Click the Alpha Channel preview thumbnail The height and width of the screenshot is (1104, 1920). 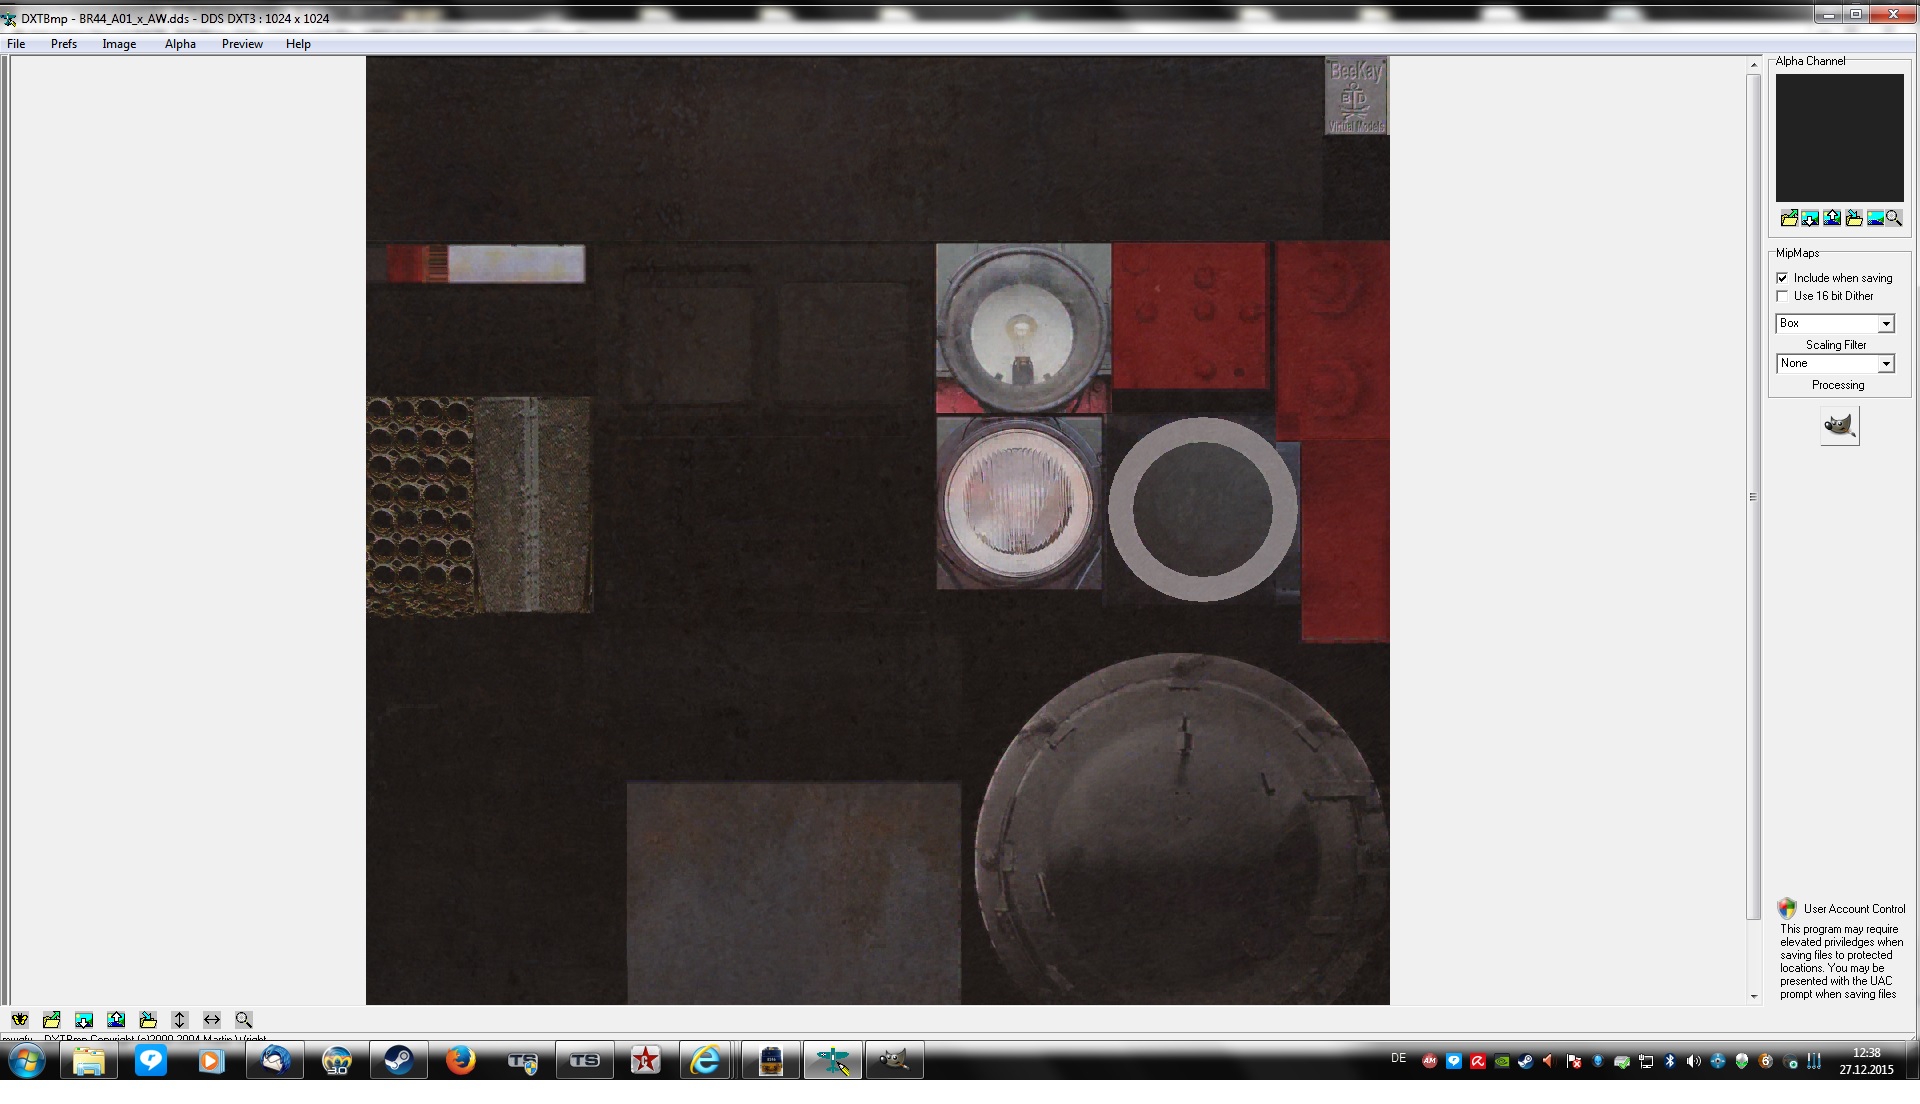click(x=1839, y=138)
